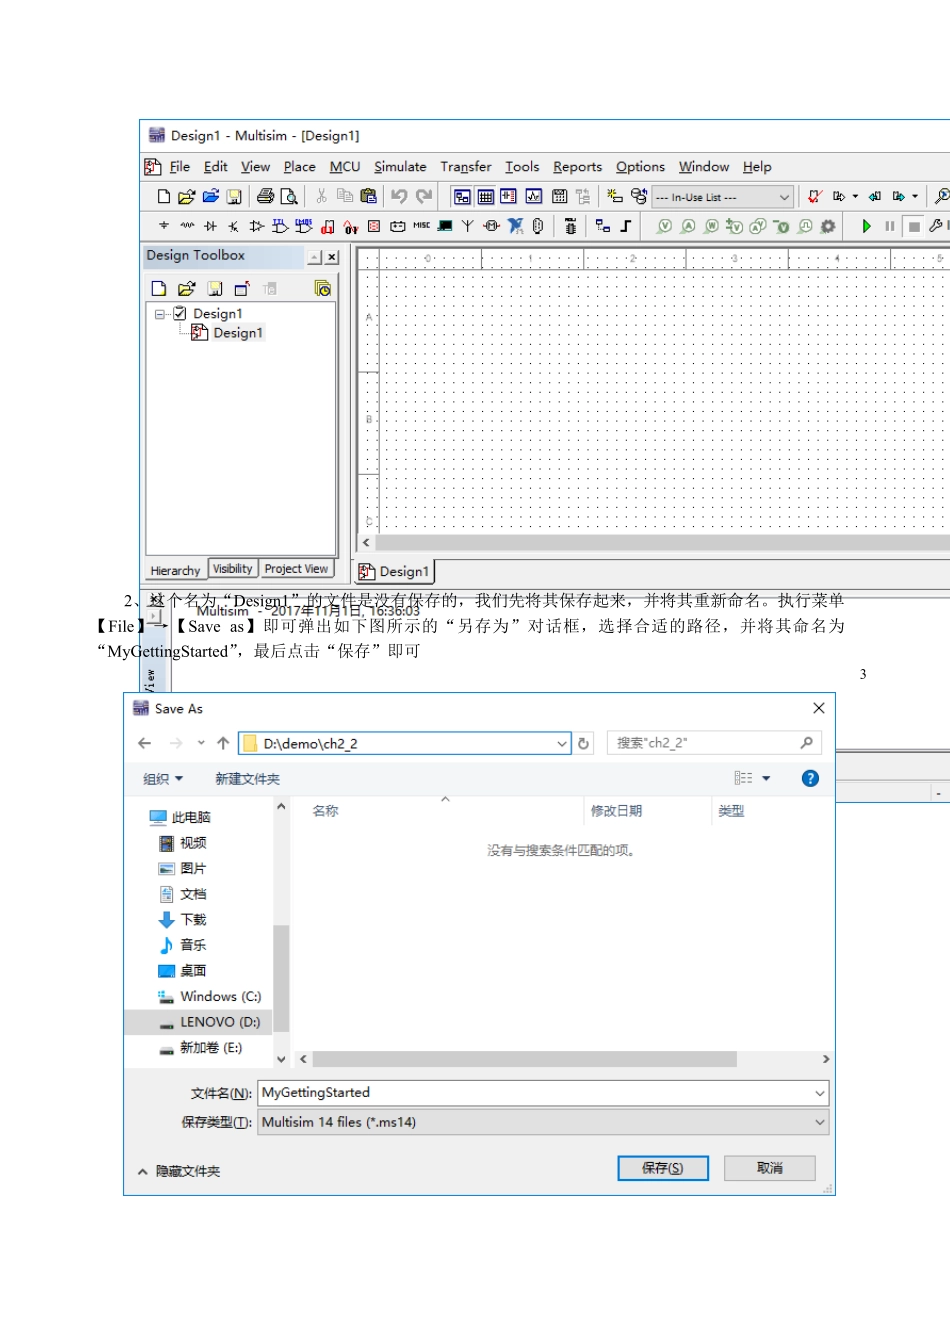The image size is (950, 1344).
Task: Click version history icon in Design Toolbox
Action: pos(322,289)
